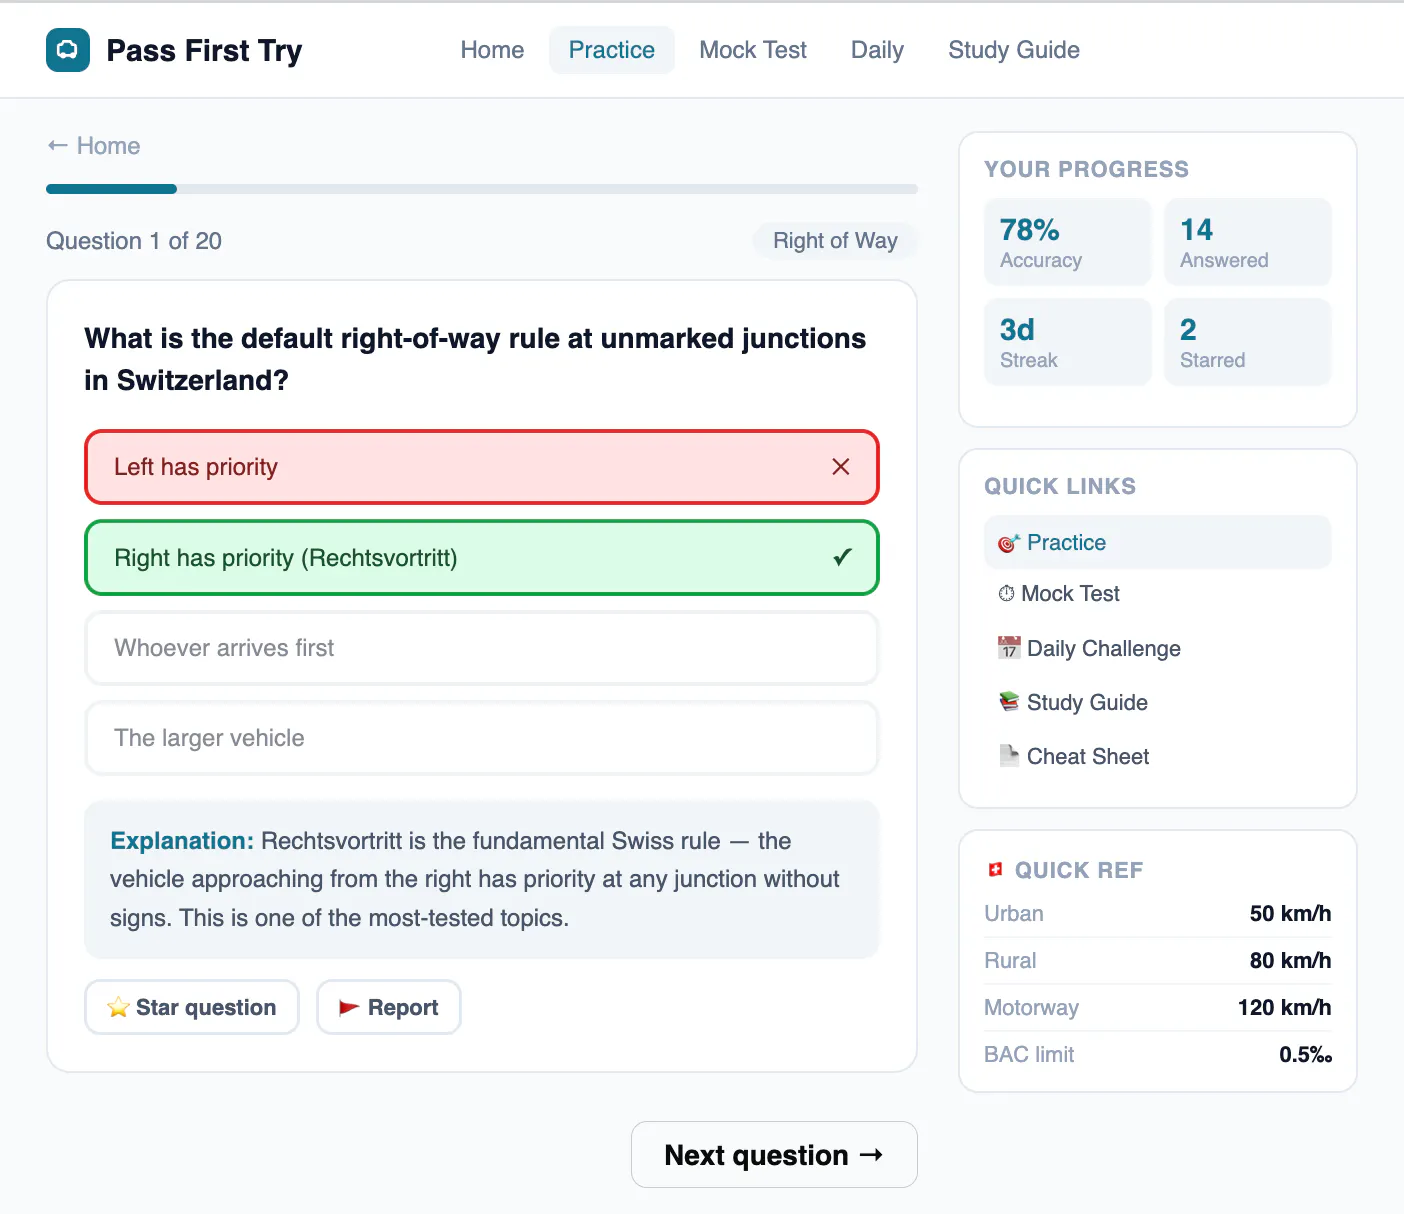Click the back arrow beside Home
1404x1214 pixels.
click(x=57, y=146)
